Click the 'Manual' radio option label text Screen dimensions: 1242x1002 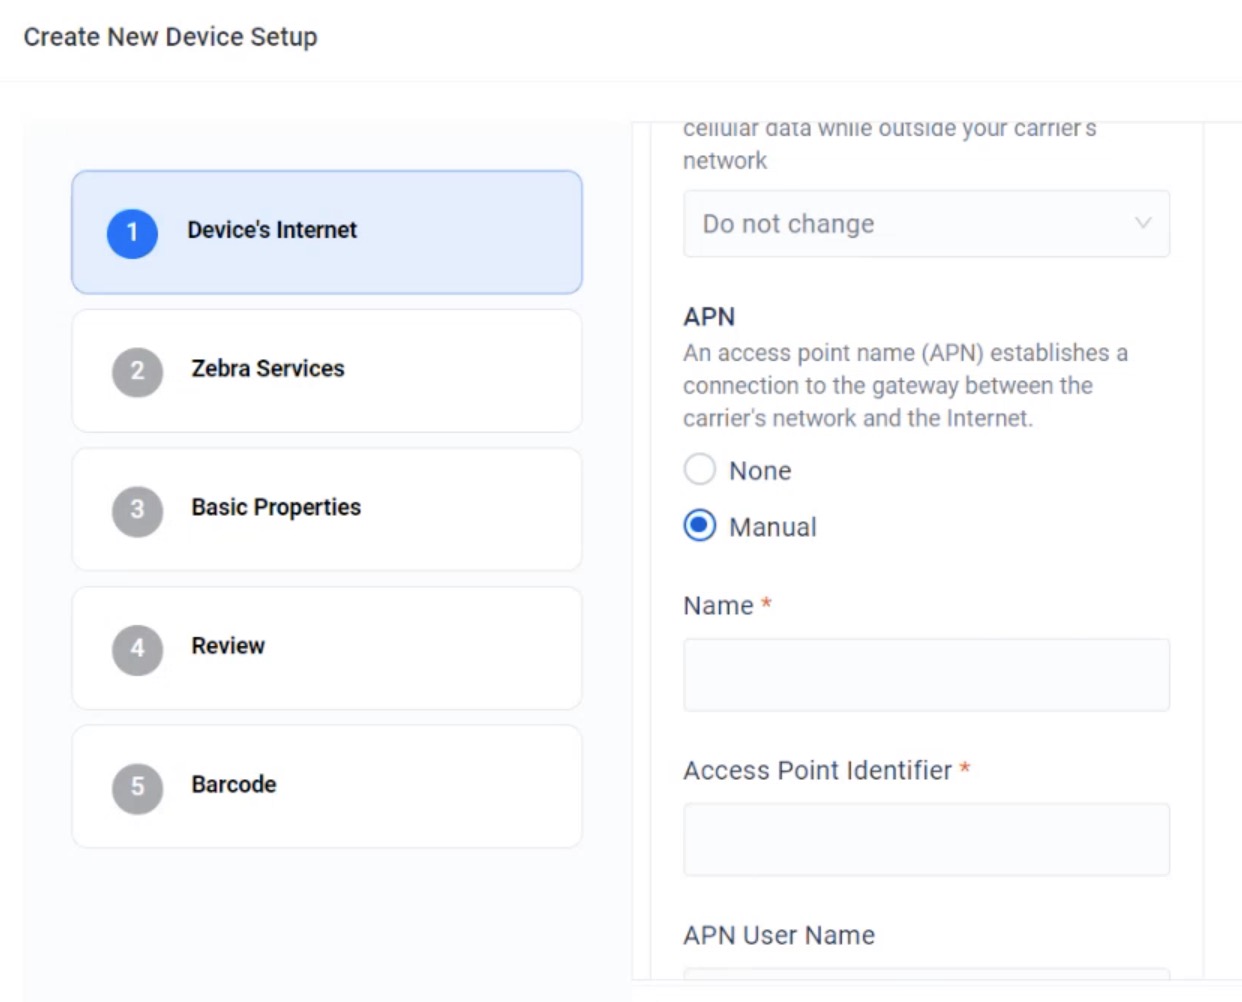pyautogui.click(x=772, y=527)
